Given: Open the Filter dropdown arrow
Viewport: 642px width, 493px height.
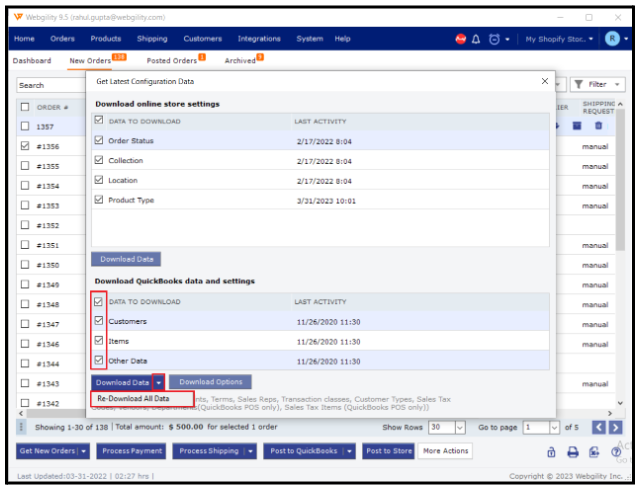Looking at the screenshot, I should (x=617, y=84).
